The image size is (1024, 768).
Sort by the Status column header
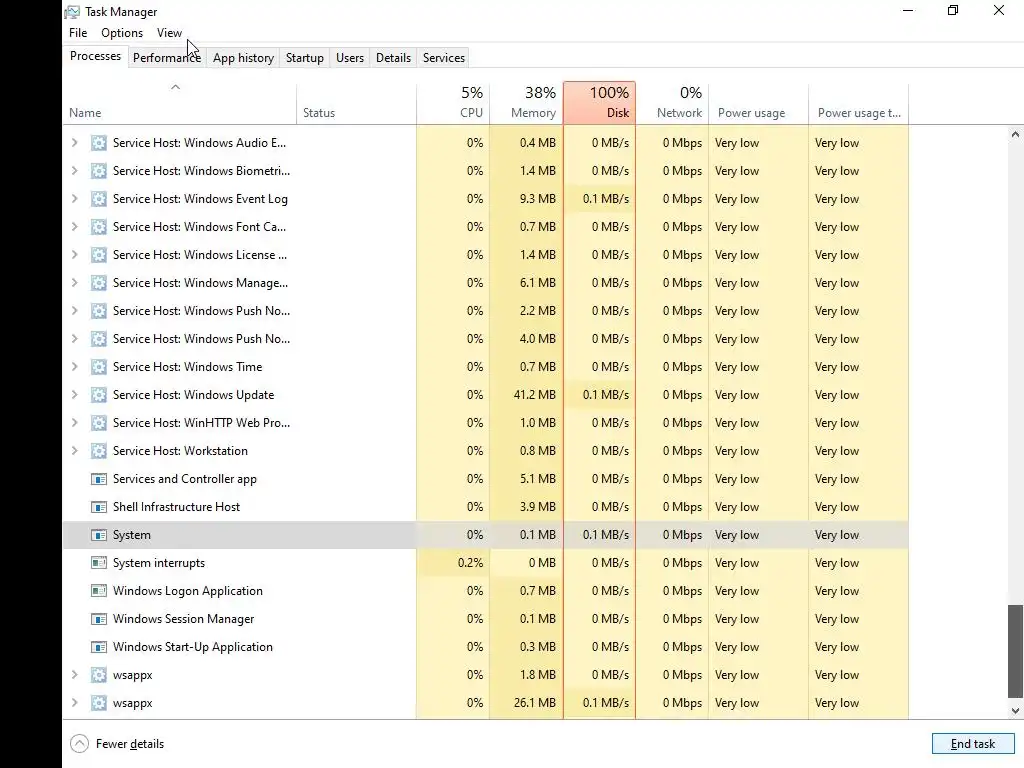(x=357, y=103)
